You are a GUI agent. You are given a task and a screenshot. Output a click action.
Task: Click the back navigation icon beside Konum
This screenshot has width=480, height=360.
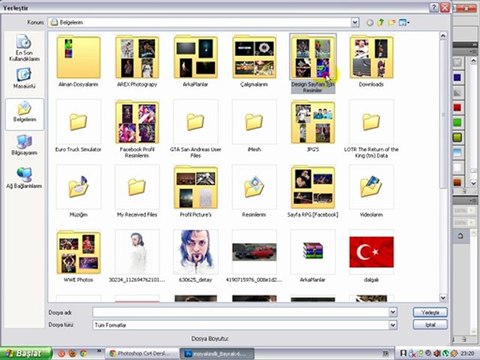(x=370, y=23)
